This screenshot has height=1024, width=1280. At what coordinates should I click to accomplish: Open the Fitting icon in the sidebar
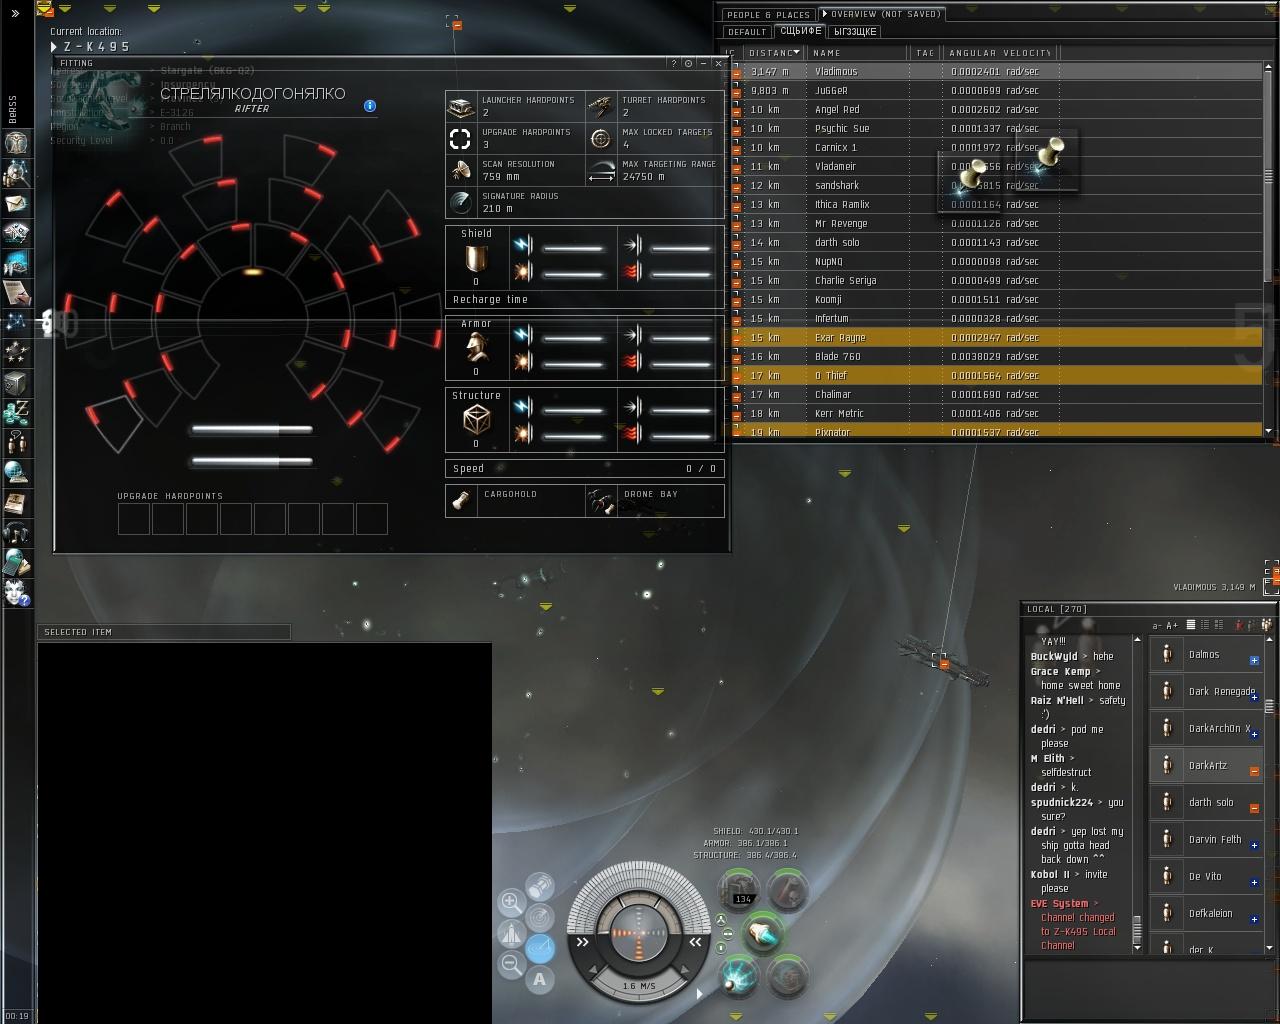pyautogui.click(x=15, y=232)
